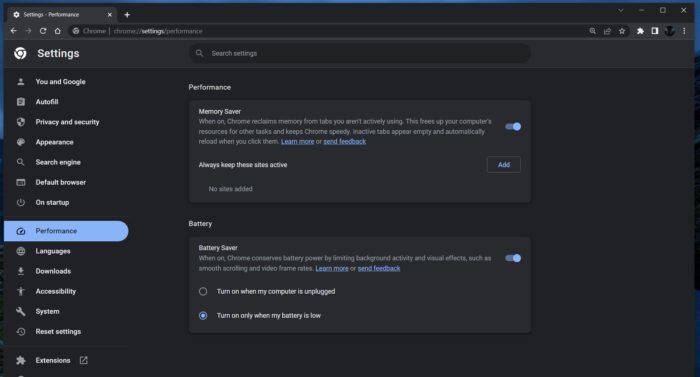Bookmark this page with the star icon
Image resolution: width=700 pixels, height=377 pixels.
tap(622, 31)
